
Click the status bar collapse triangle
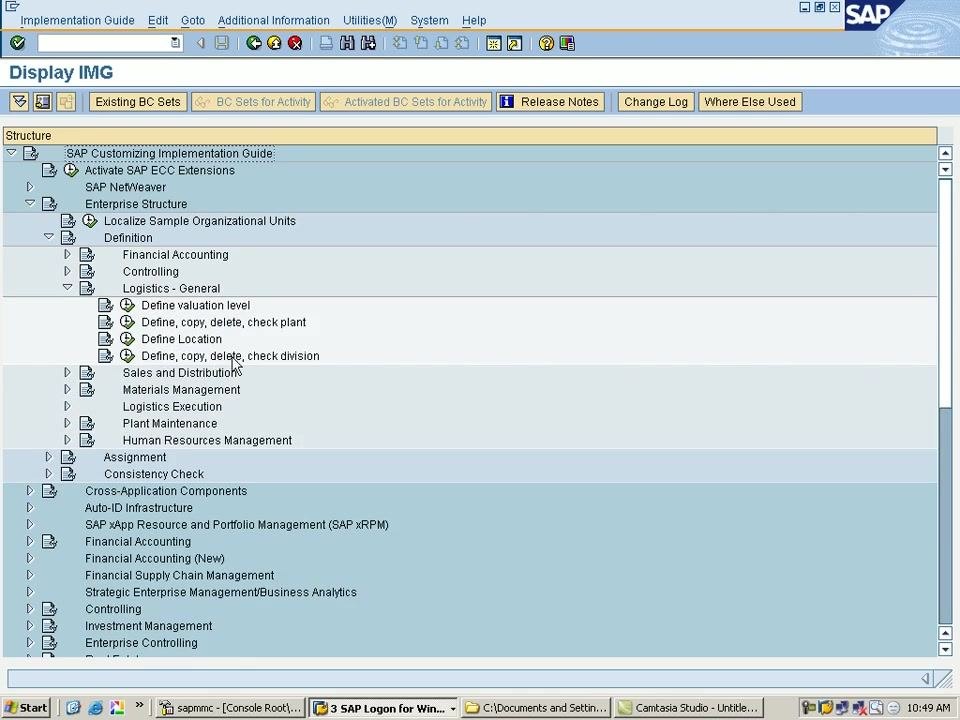point(925,678)
